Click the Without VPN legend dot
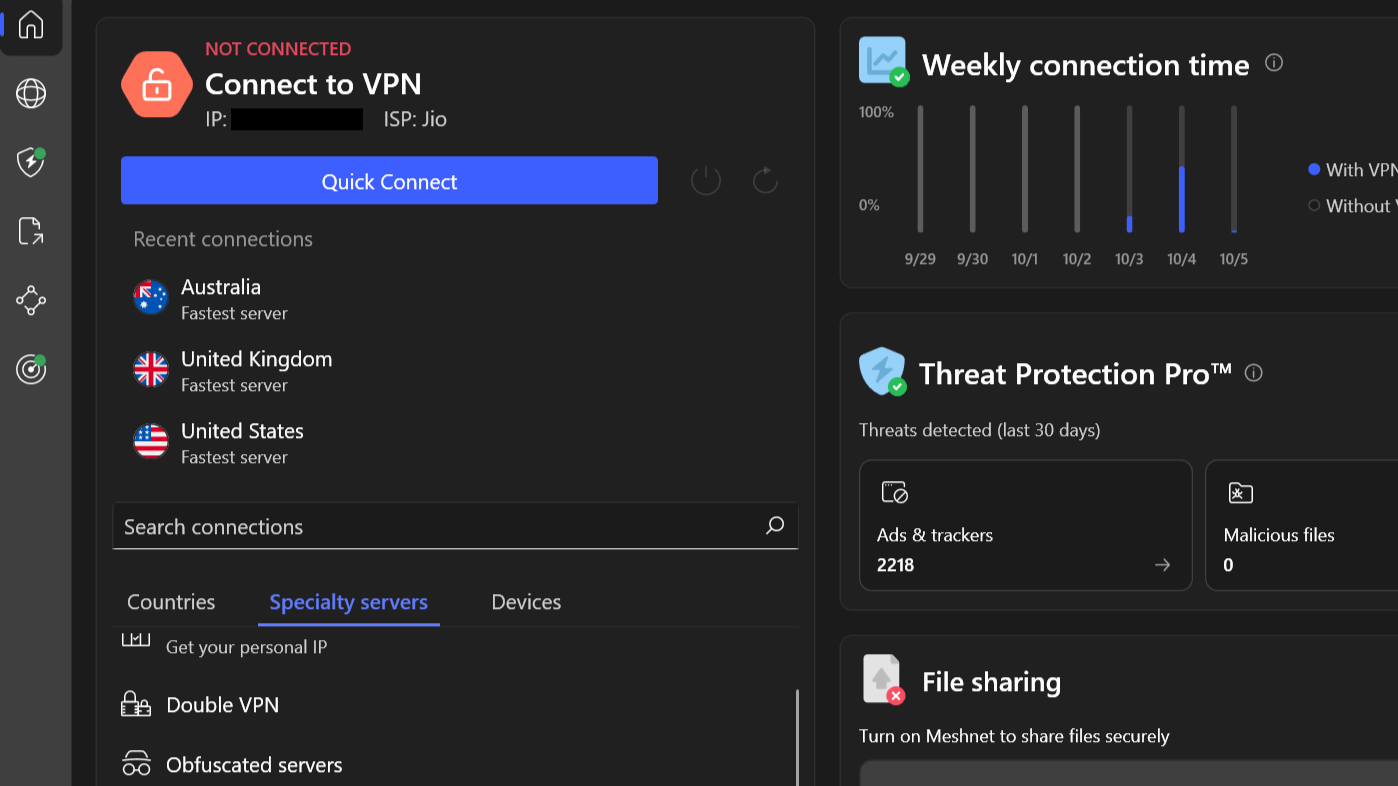Image resolution: width=1398 pixels, height=786 pixels. coord(1314,205)
